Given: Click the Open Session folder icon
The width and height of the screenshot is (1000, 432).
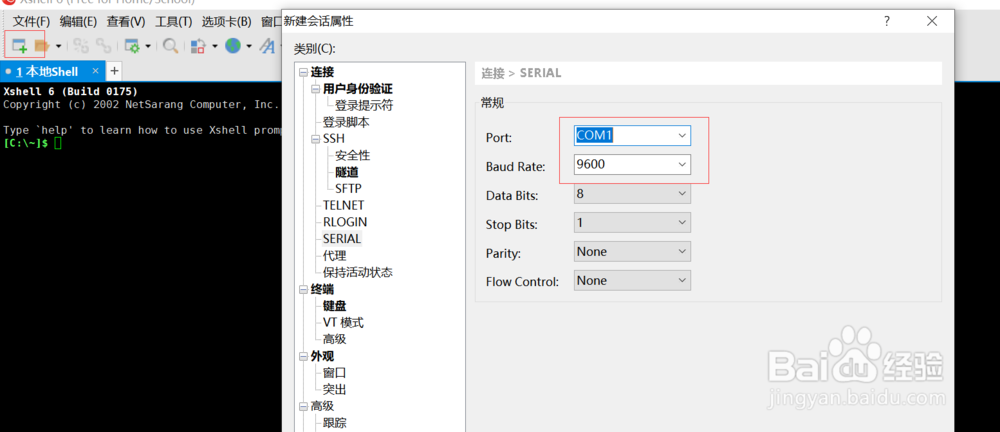Looking at the screenshot, I should (x=41, y=46).
